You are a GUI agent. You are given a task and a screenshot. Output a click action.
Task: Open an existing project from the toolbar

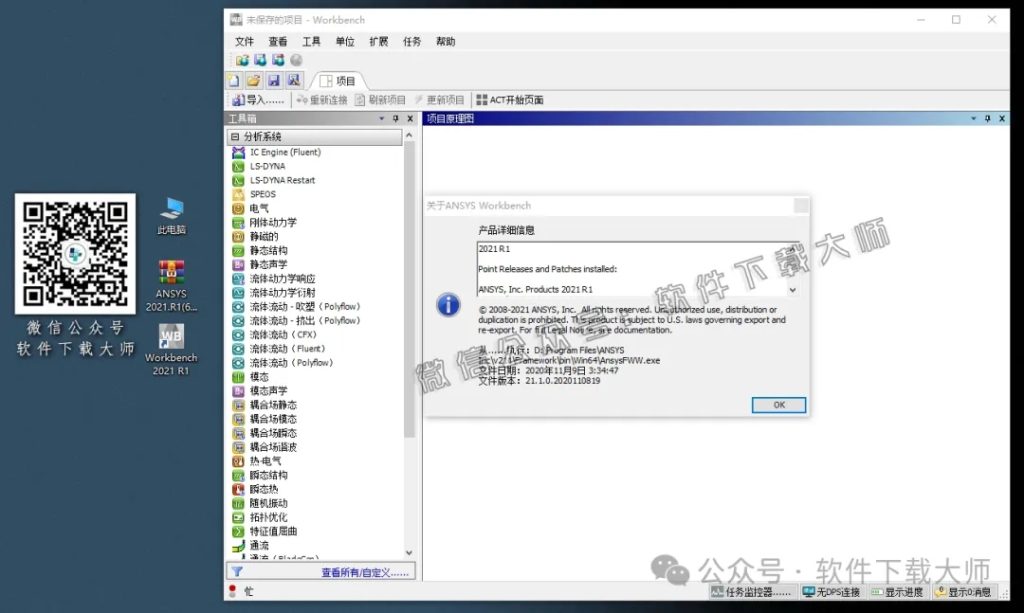pyautogui.click(x=254, y=80)
